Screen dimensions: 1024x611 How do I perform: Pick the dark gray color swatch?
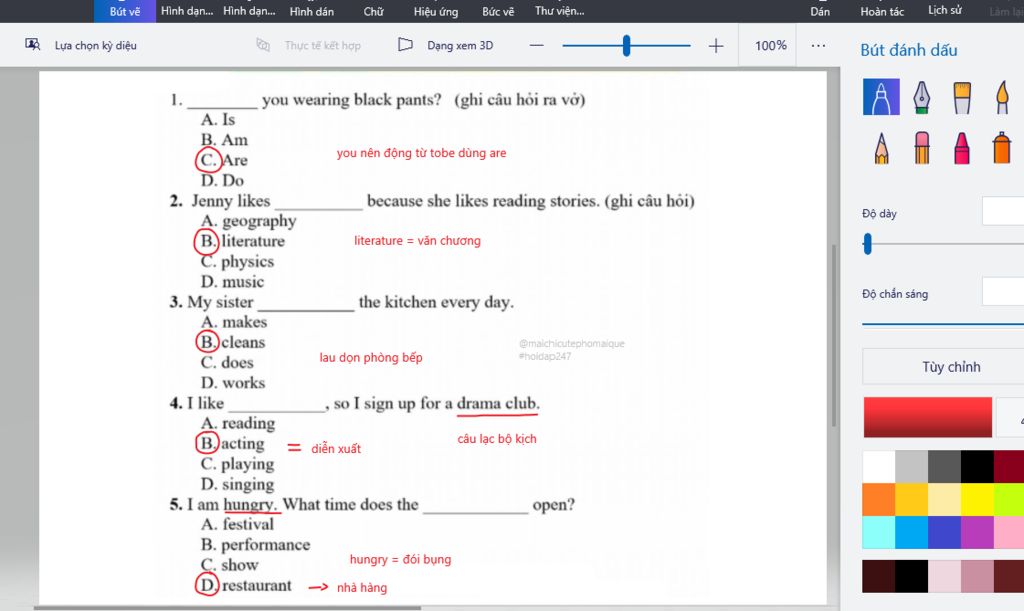pyautogui.click(x=944, y=466)
